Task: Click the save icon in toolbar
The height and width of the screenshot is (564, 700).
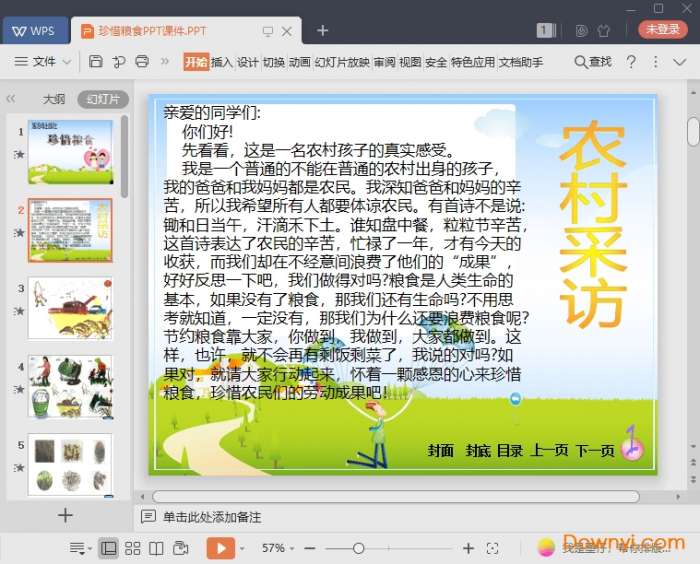Action: point(96,61)
